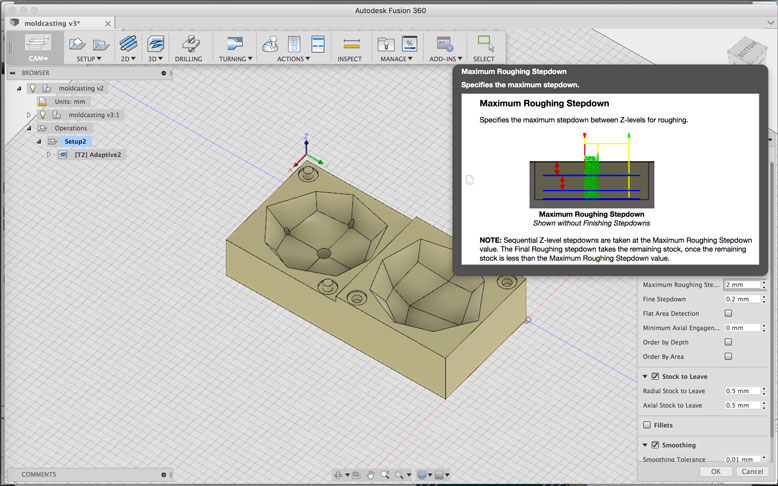Enable the Order by Depth checkbox
The width and height of the screenshot is (778, 486).
click(728, 342)
